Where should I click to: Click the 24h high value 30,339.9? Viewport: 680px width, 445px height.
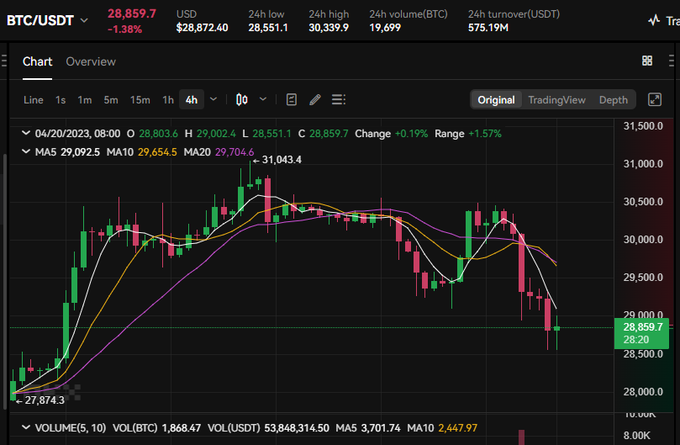(329, 28)
